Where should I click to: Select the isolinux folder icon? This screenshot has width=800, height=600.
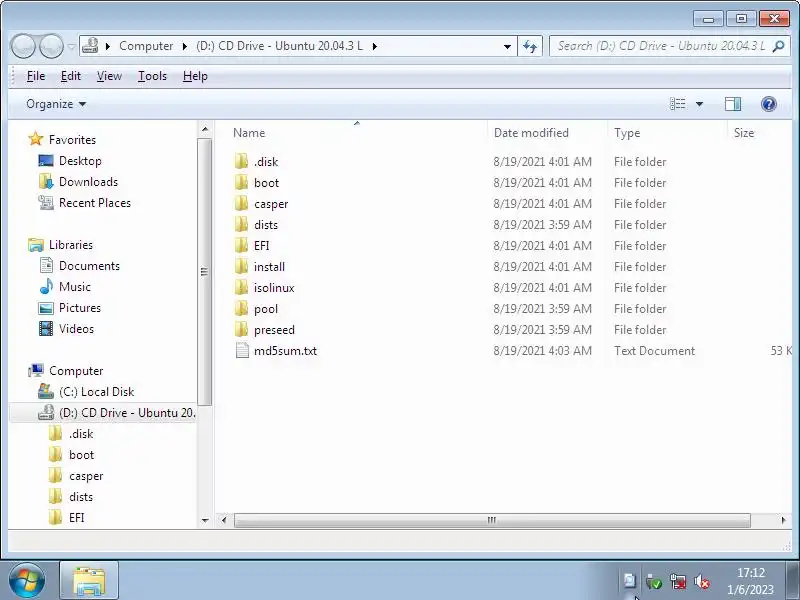click(x=242, y=287)
